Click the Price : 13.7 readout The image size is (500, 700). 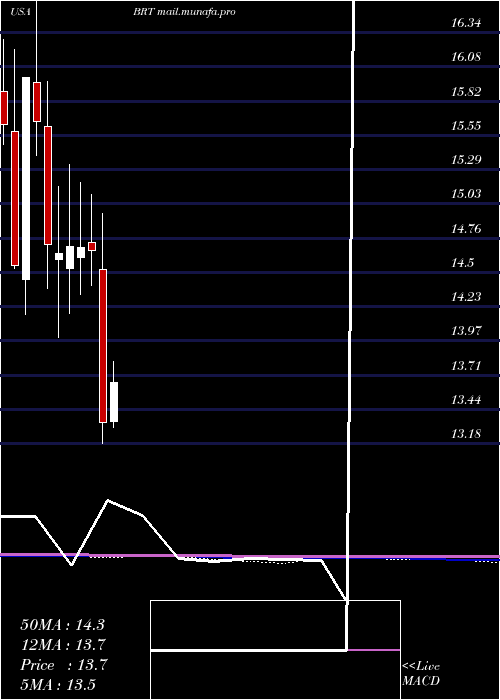[63, 665]
